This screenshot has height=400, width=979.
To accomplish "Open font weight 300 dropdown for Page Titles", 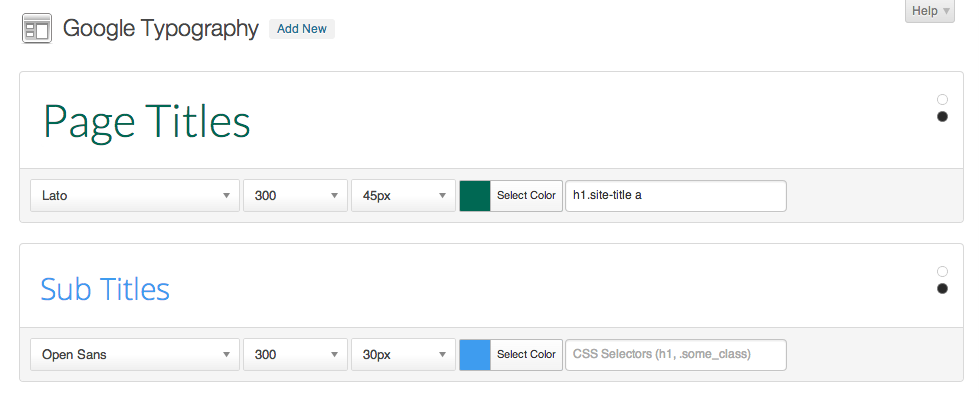I will [x=295, y=196].
